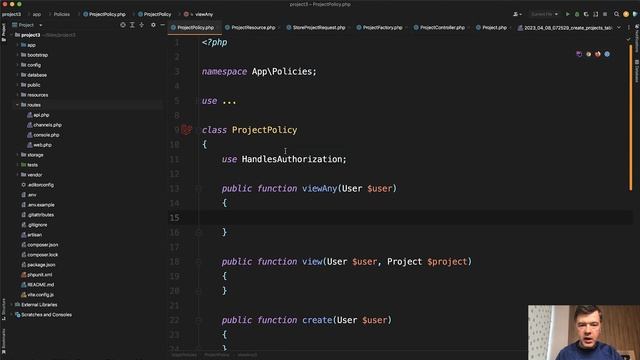The width and height of the screenshot is (640, 360).
Task: Open composer.lock file
Action: coord(40,255)
